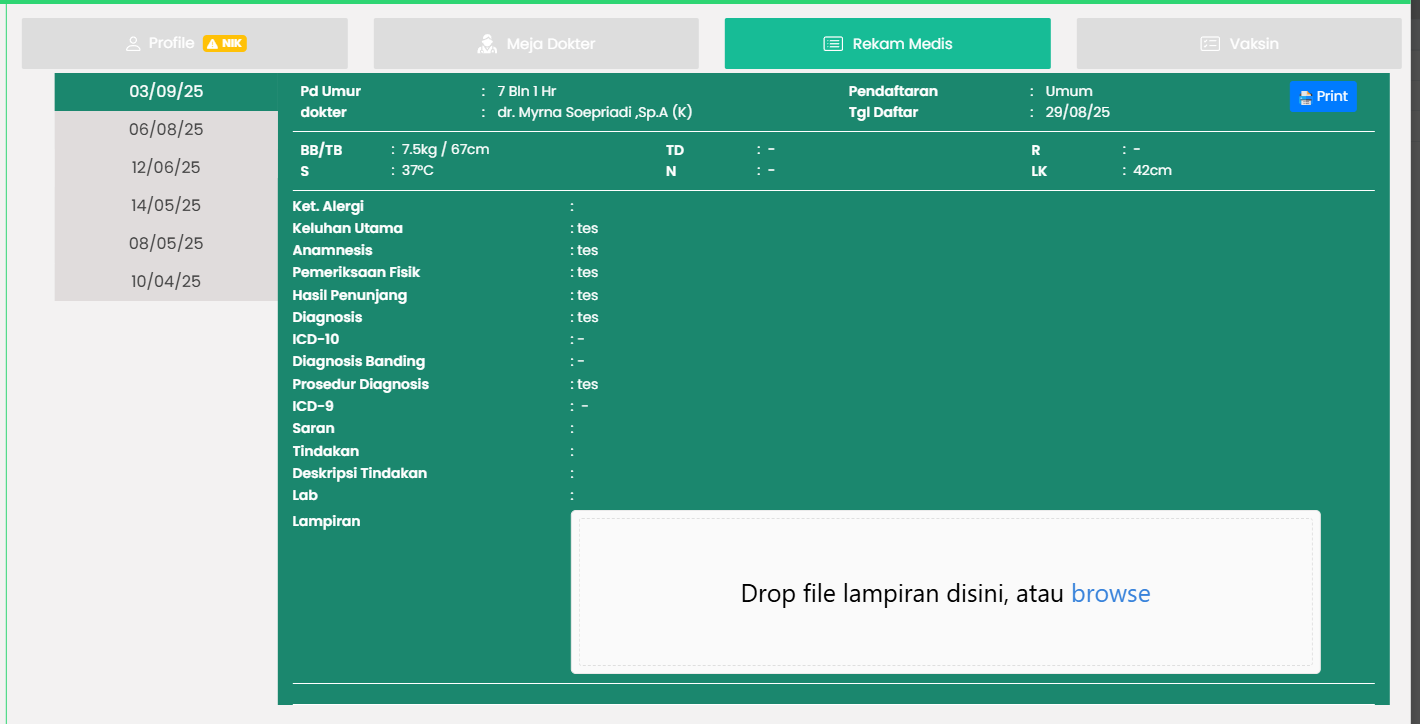The height and width of the screenshot is (724, 1420).
Task: Select the oldest visit dated 10/04/25
Action: (165, 281)
